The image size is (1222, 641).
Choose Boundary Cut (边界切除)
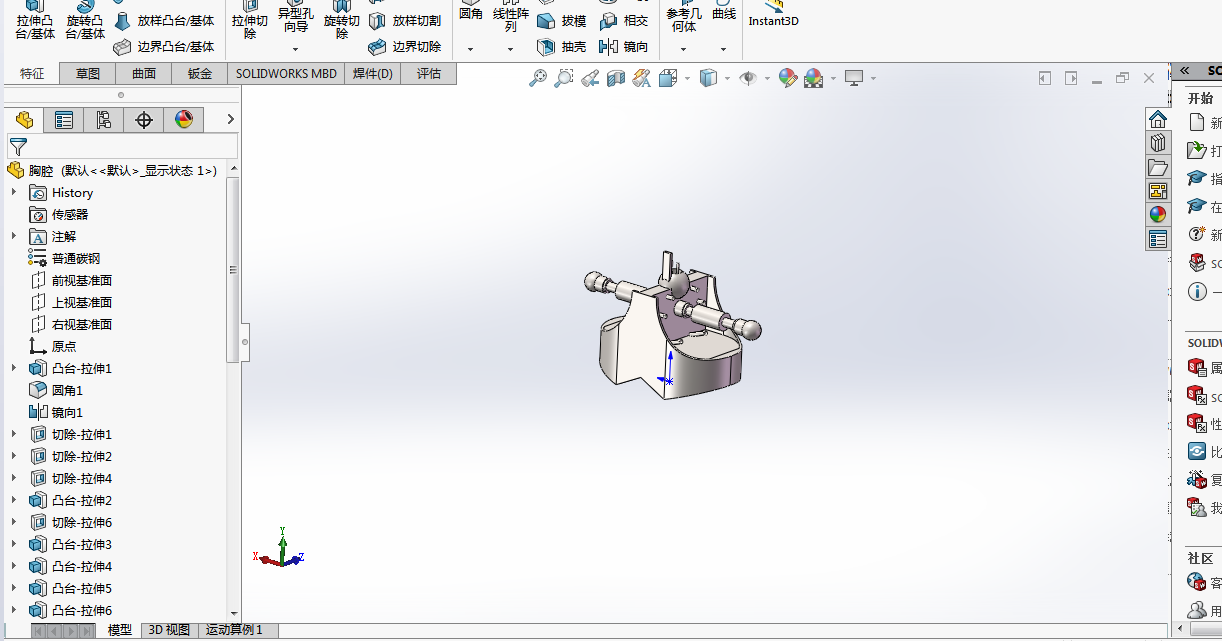[404, 46]
